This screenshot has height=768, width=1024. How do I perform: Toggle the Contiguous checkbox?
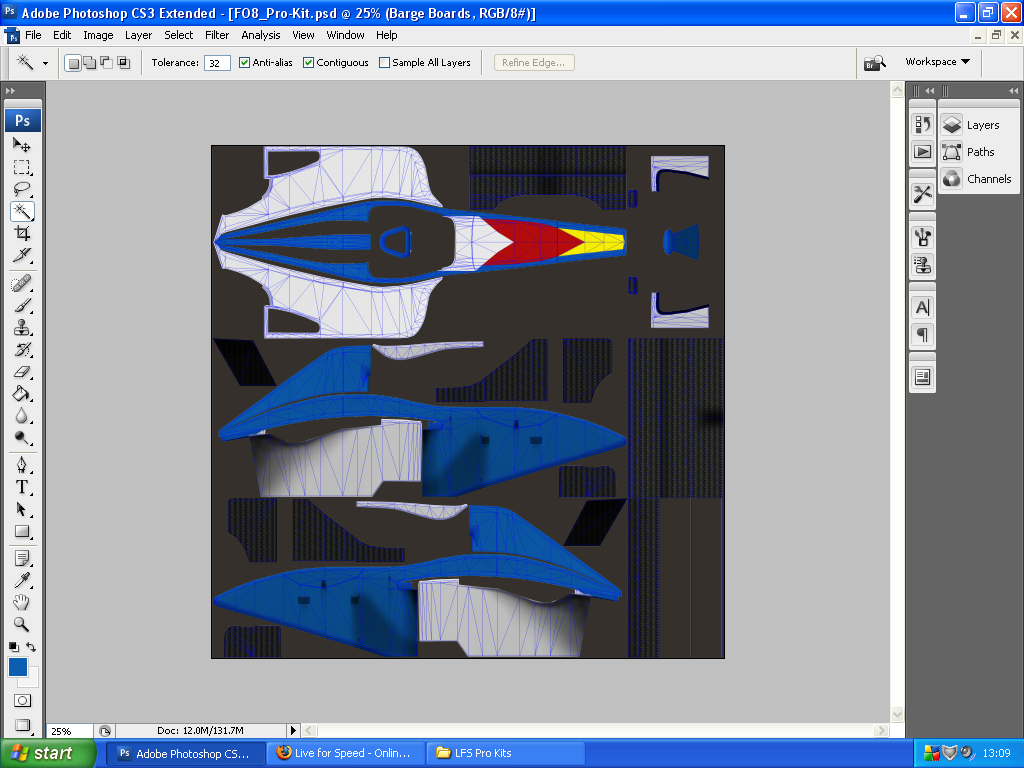pyautogui.click(x=308, y=63)
